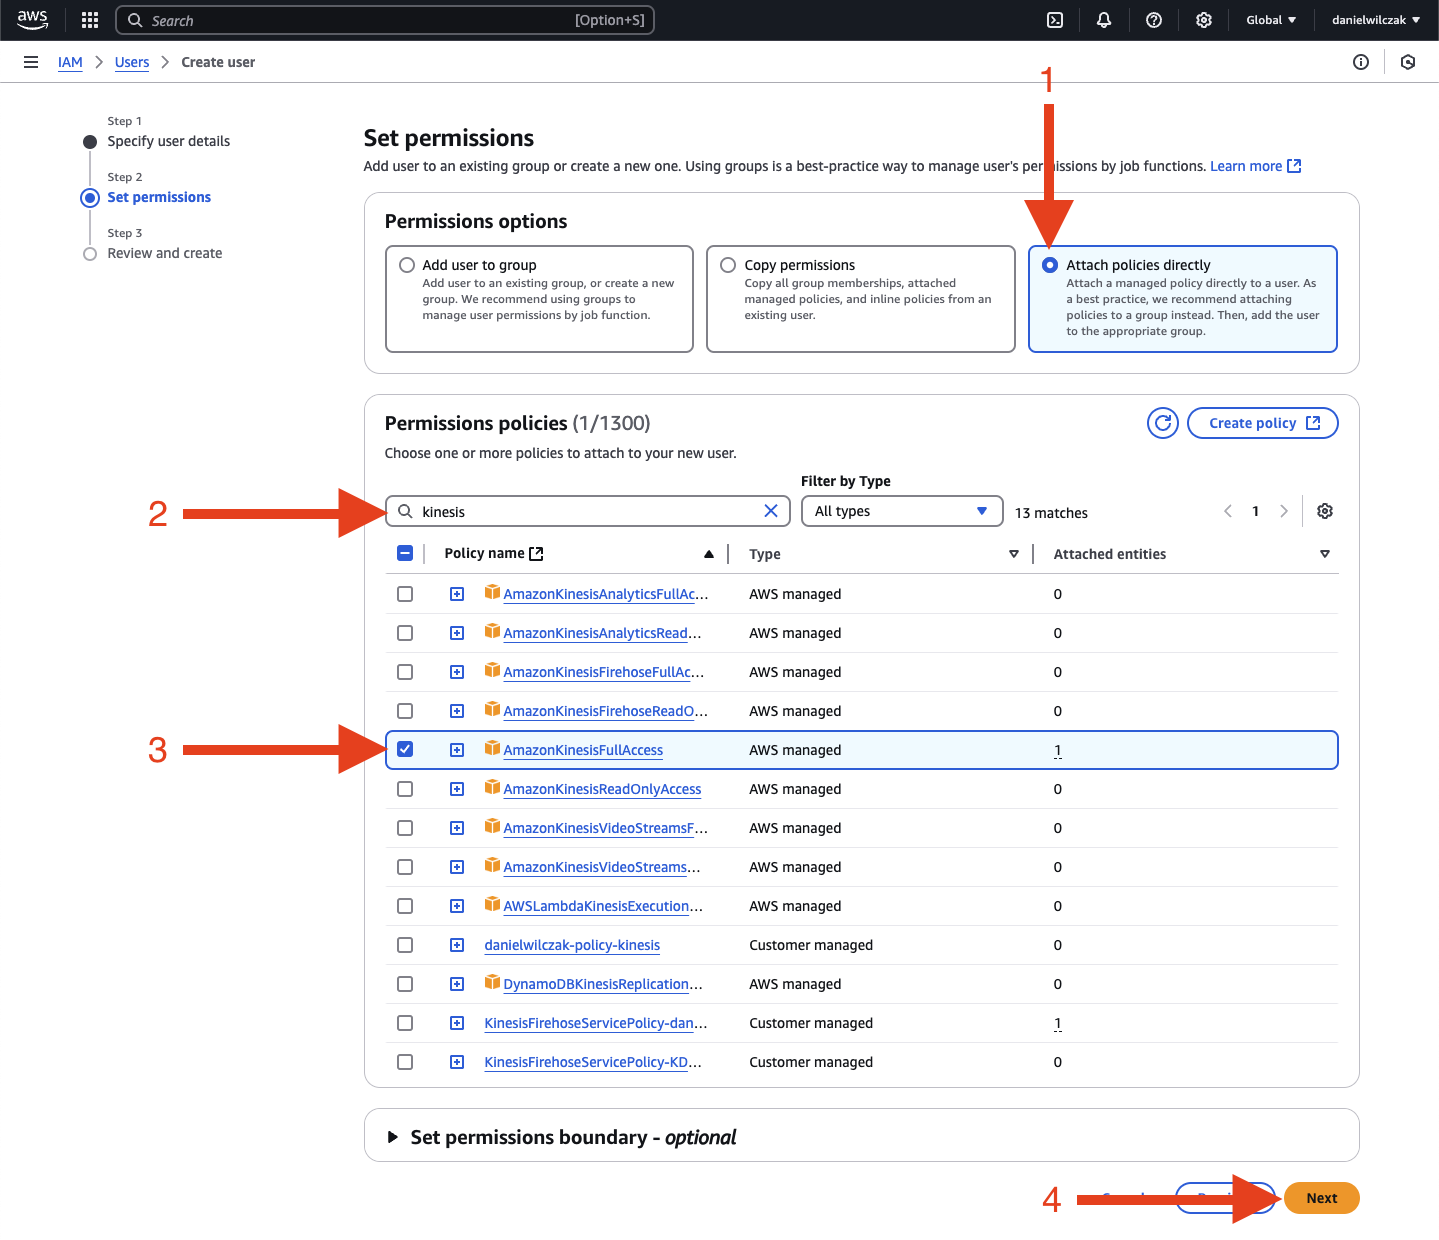Open the notifications bell
The height and width of the screenshot is (1240, 1439).
tap(1104, 20)
